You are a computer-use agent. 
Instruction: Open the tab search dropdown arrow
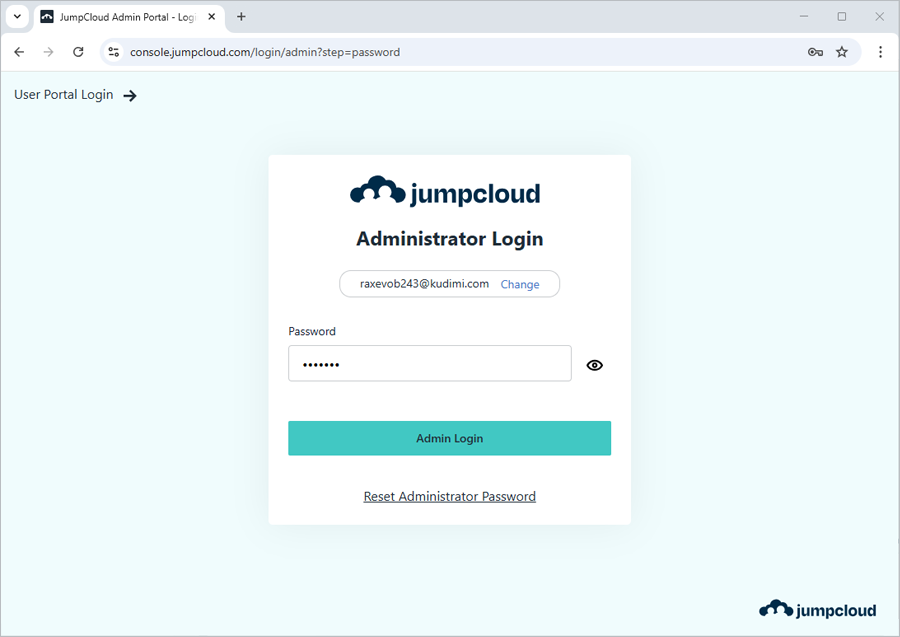tap(17, 17)
